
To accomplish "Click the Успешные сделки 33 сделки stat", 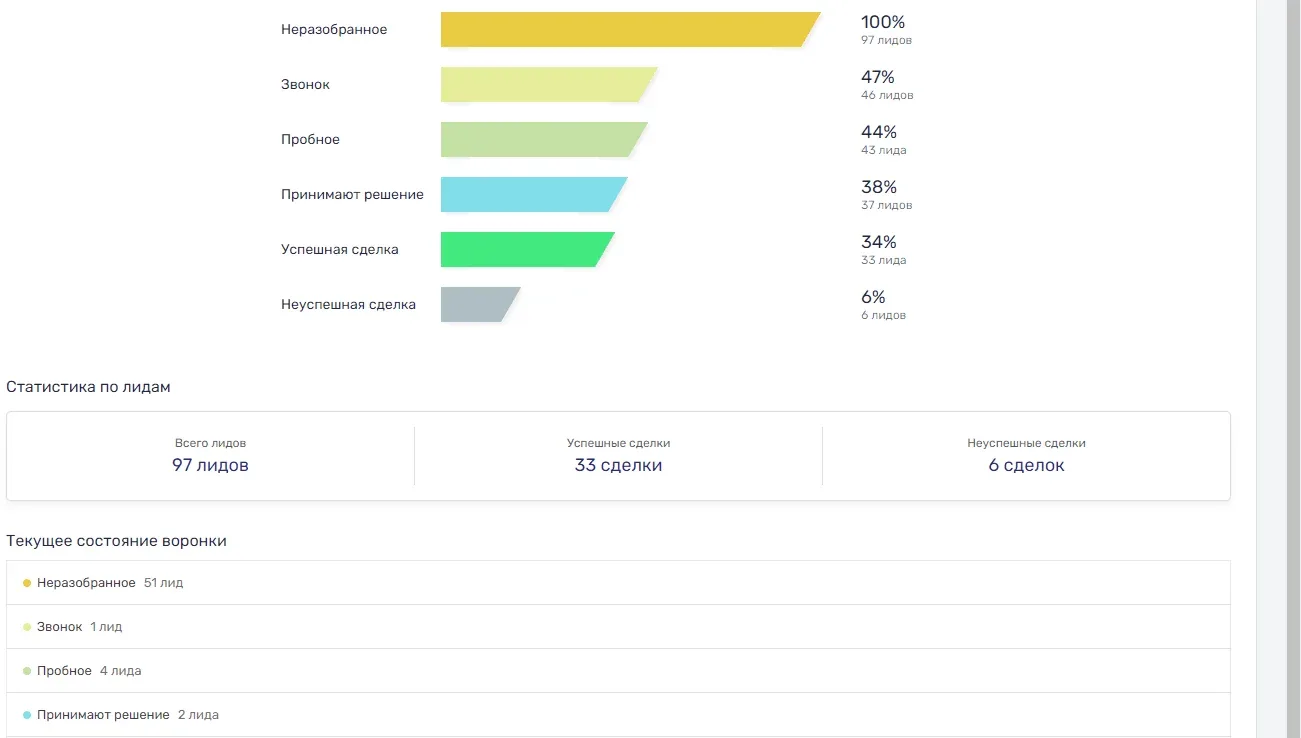I will 618,456.
